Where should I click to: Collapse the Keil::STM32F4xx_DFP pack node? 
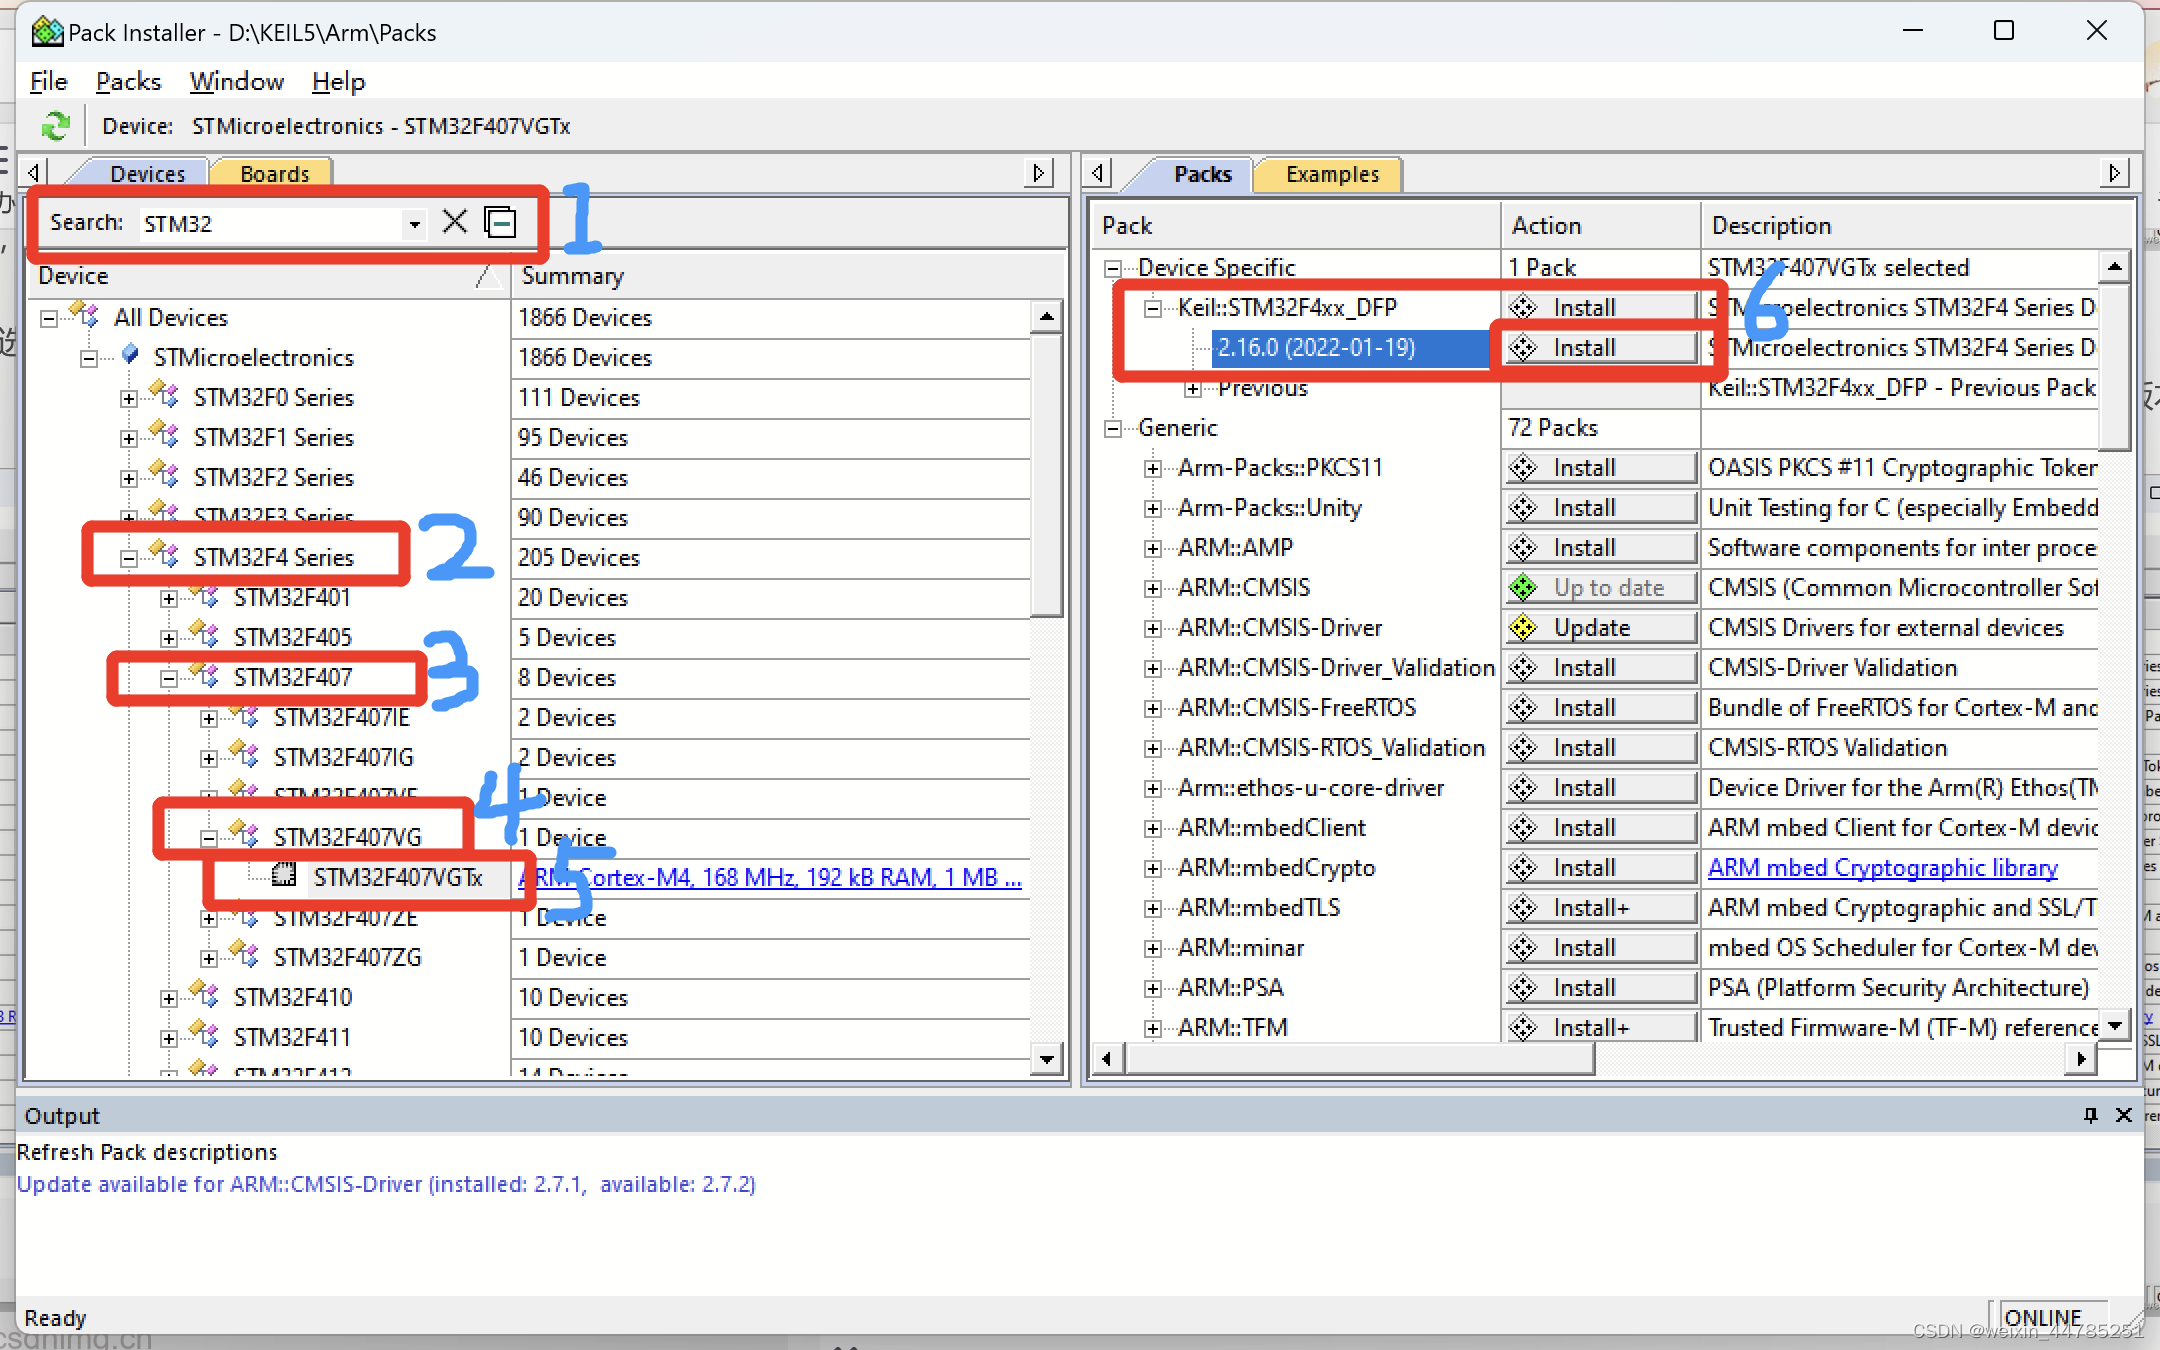coord(1153,308)
